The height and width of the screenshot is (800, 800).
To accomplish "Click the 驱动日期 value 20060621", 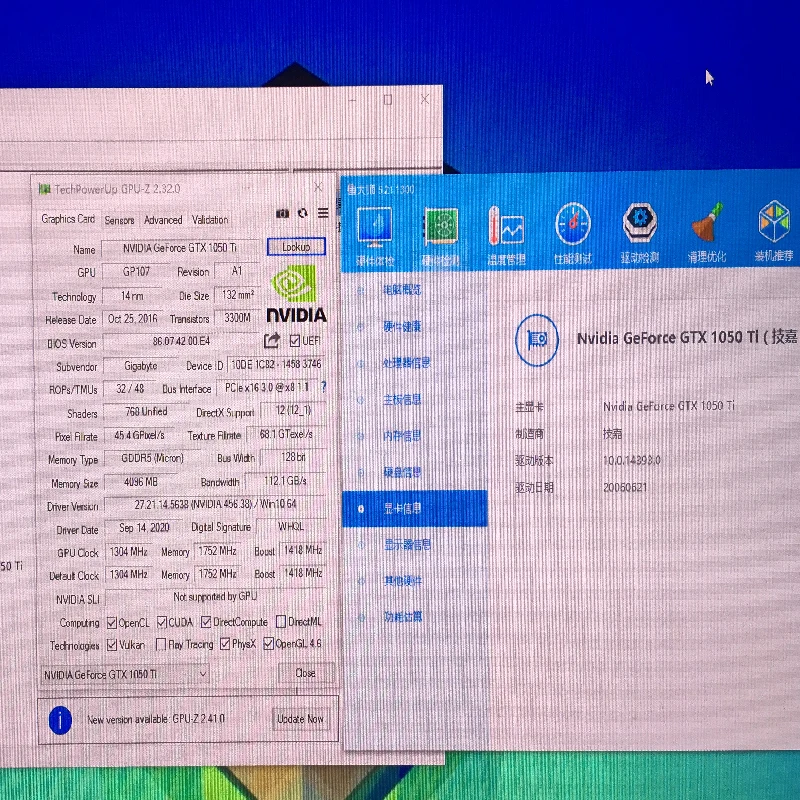I will coord(624,487).
